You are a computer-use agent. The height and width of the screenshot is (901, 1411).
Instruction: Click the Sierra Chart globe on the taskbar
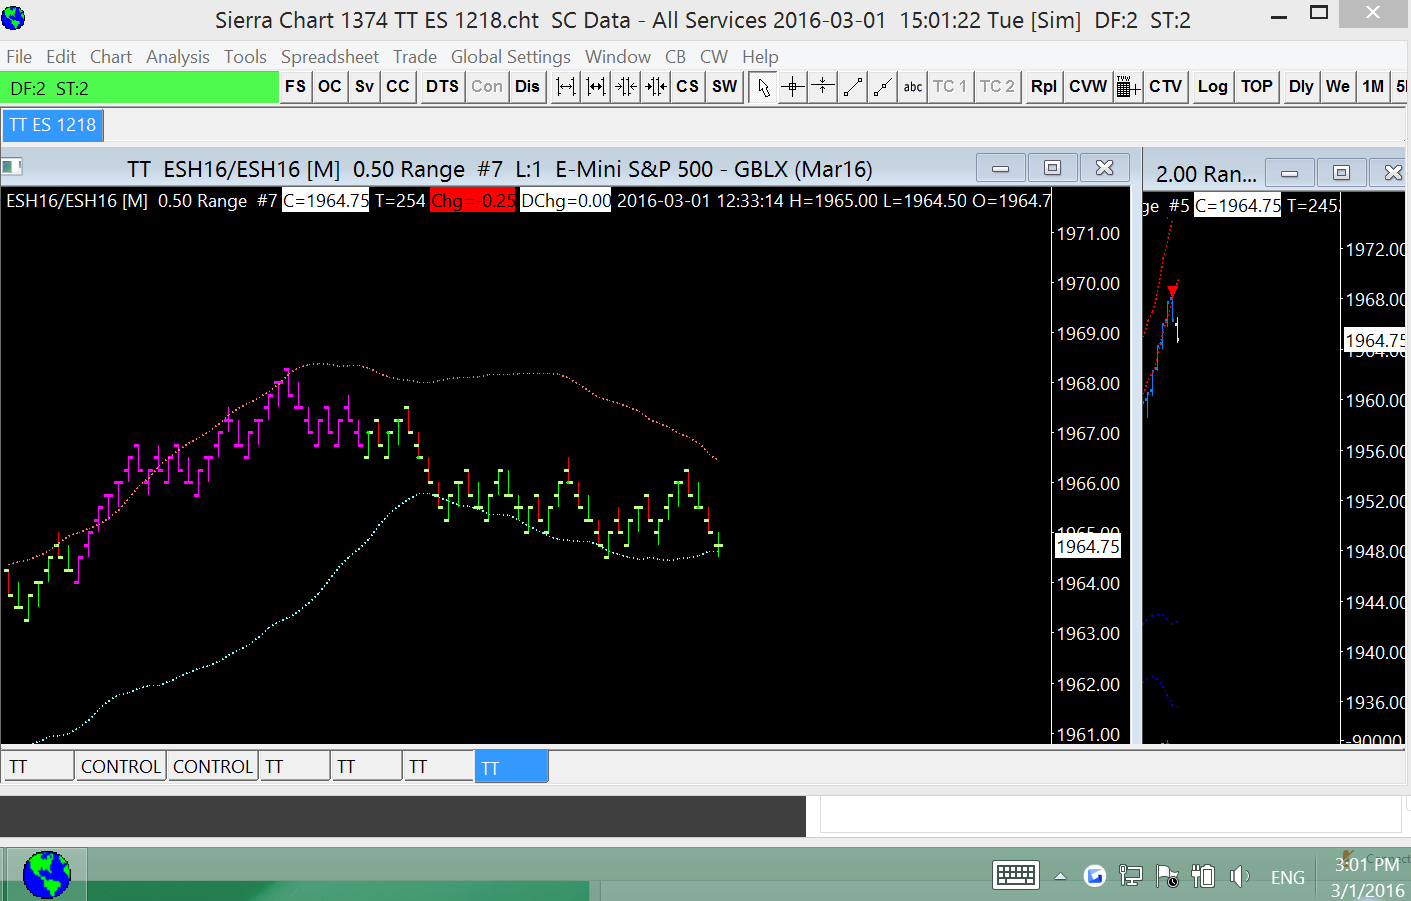pyautogui.click(x=47, y=875)
